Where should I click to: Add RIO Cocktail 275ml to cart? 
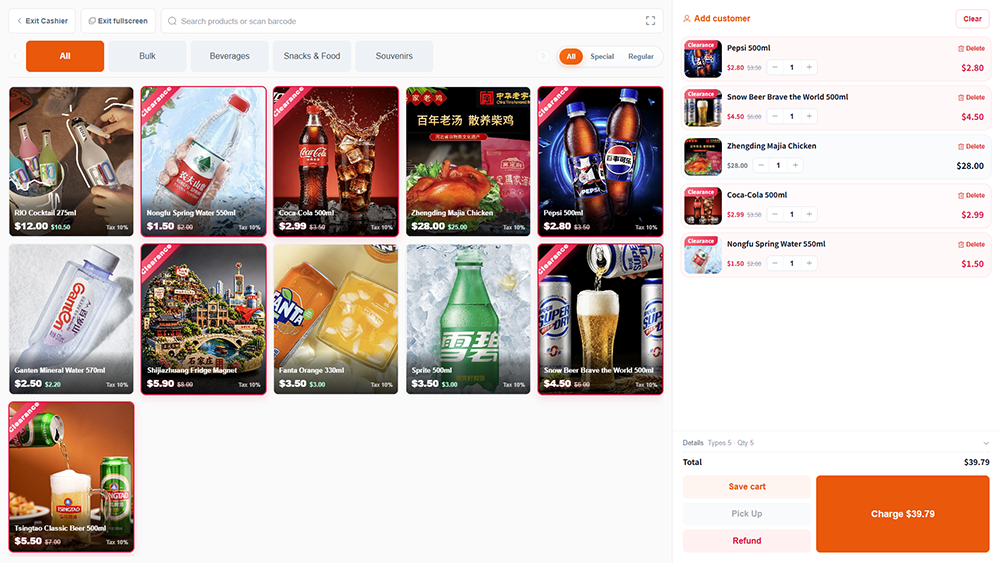click(x=71, y=161)
